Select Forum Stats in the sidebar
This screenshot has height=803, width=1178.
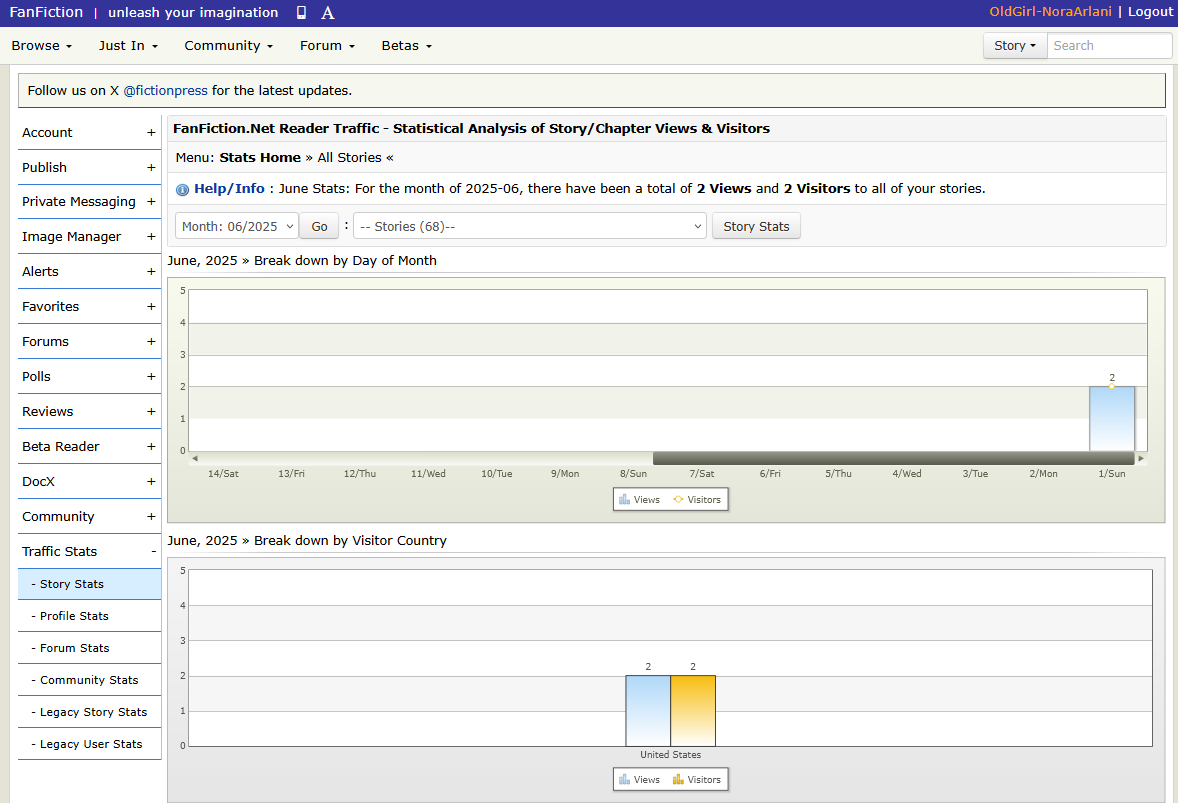coord(89,648)
